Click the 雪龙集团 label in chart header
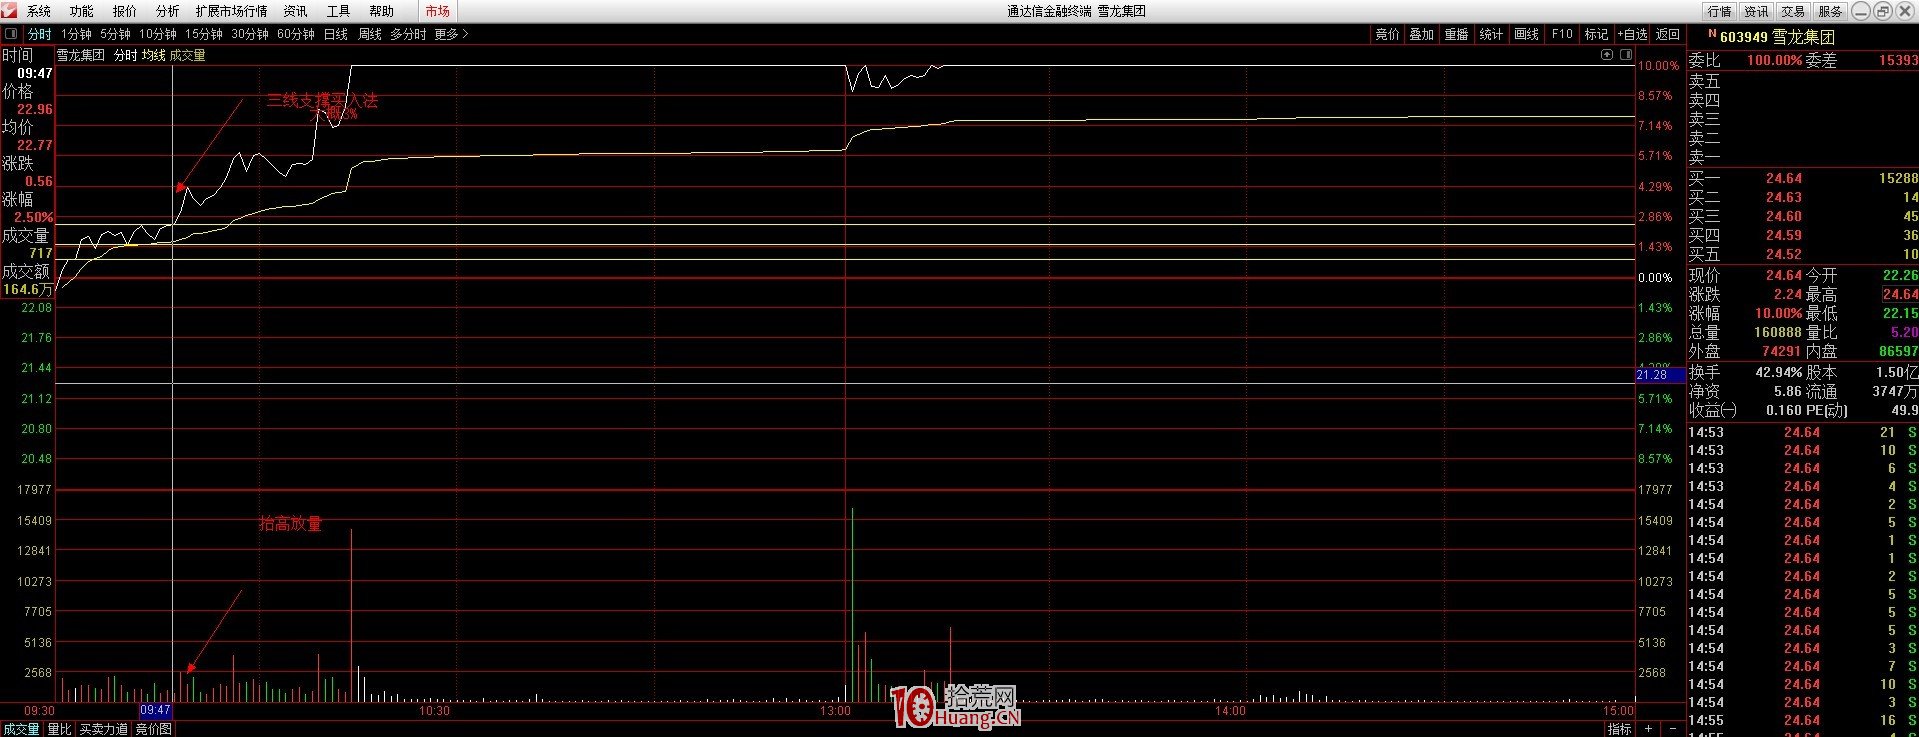The width and height of the screenshot is (1919, 737). click(81, 55)
